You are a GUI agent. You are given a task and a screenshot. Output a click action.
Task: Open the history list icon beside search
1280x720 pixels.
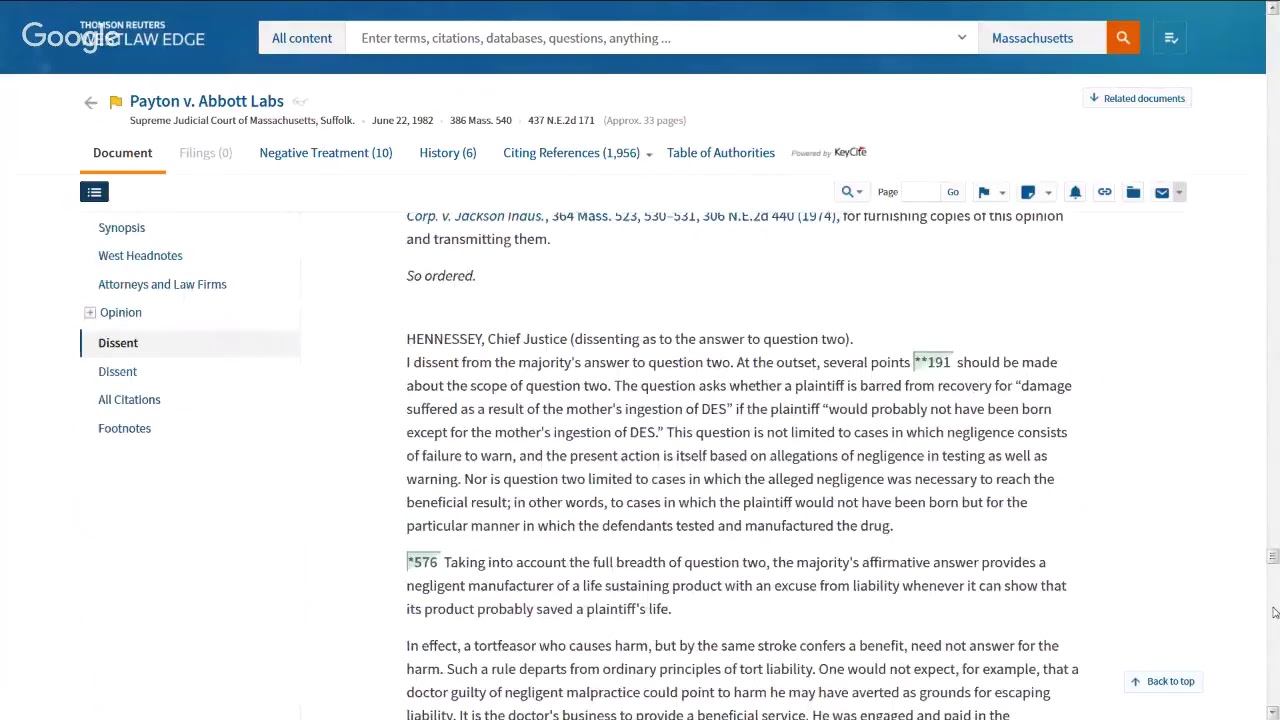[x=1171, y=38]
